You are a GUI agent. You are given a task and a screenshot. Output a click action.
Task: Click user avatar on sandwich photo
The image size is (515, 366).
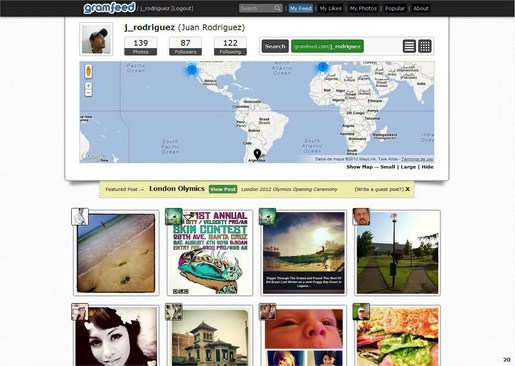pyautogui.click(x=361, y=312)
